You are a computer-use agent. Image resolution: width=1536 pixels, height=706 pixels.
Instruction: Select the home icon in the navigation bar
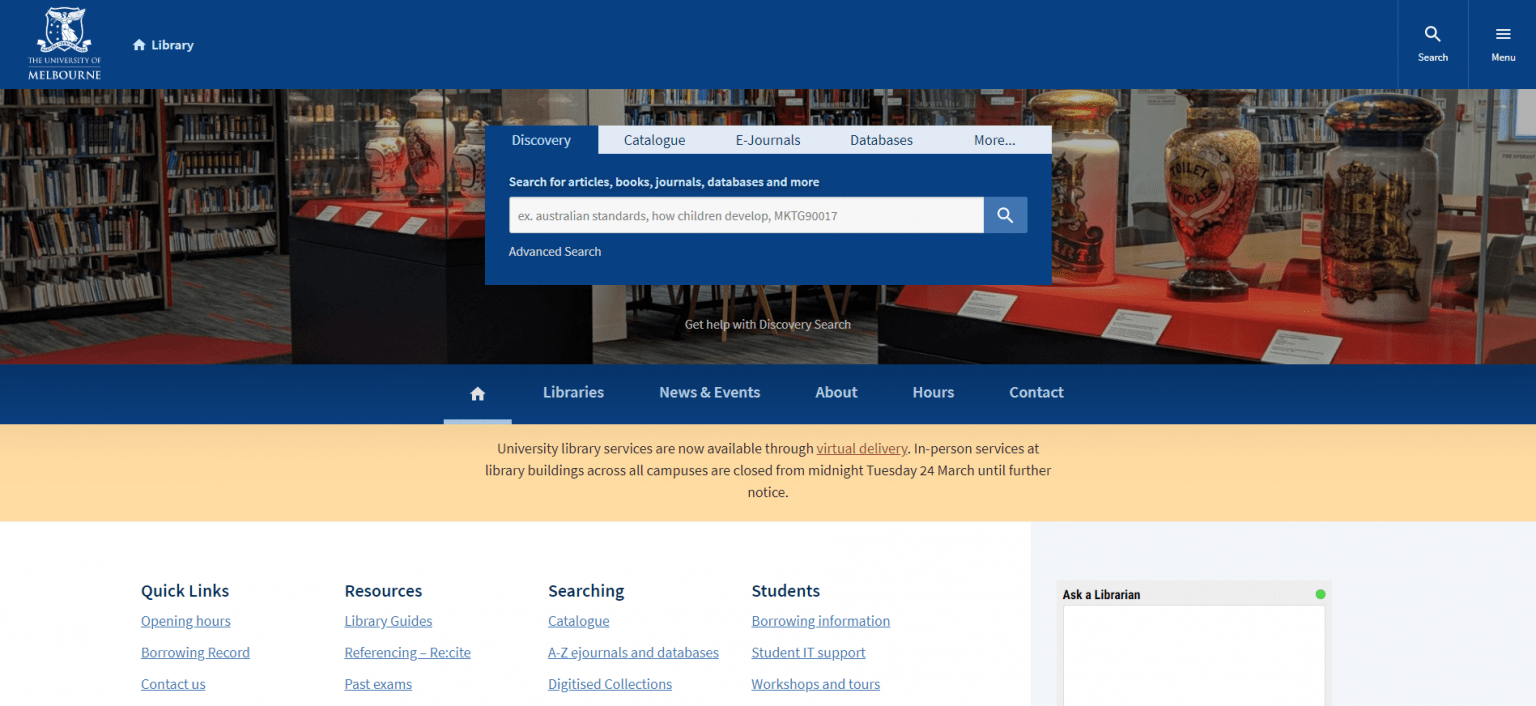click(x=477, y=392)
